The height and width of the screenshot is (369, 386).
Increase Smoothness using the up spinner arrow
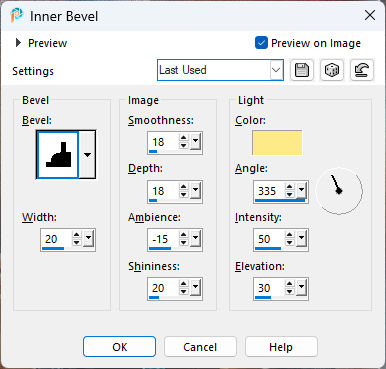coord(184,138)
